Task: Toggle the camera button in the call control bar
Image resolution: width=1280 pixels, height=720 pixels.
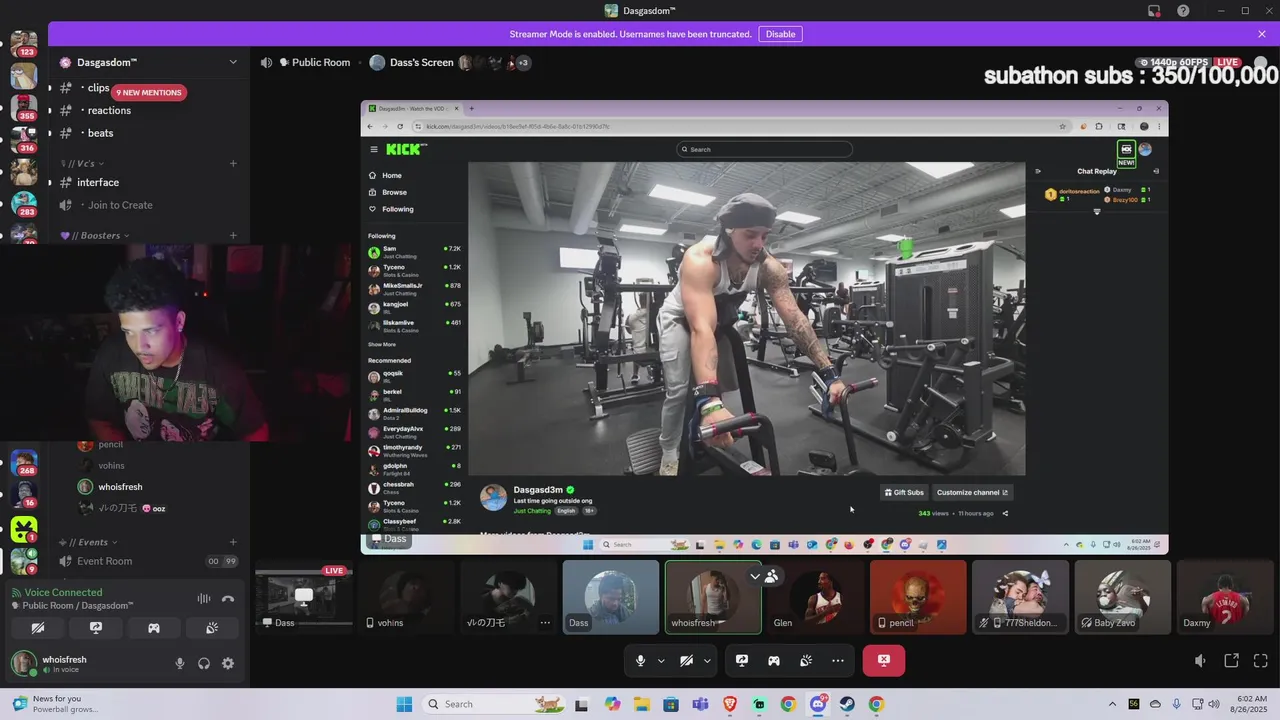Action: (x=686, y=660)
